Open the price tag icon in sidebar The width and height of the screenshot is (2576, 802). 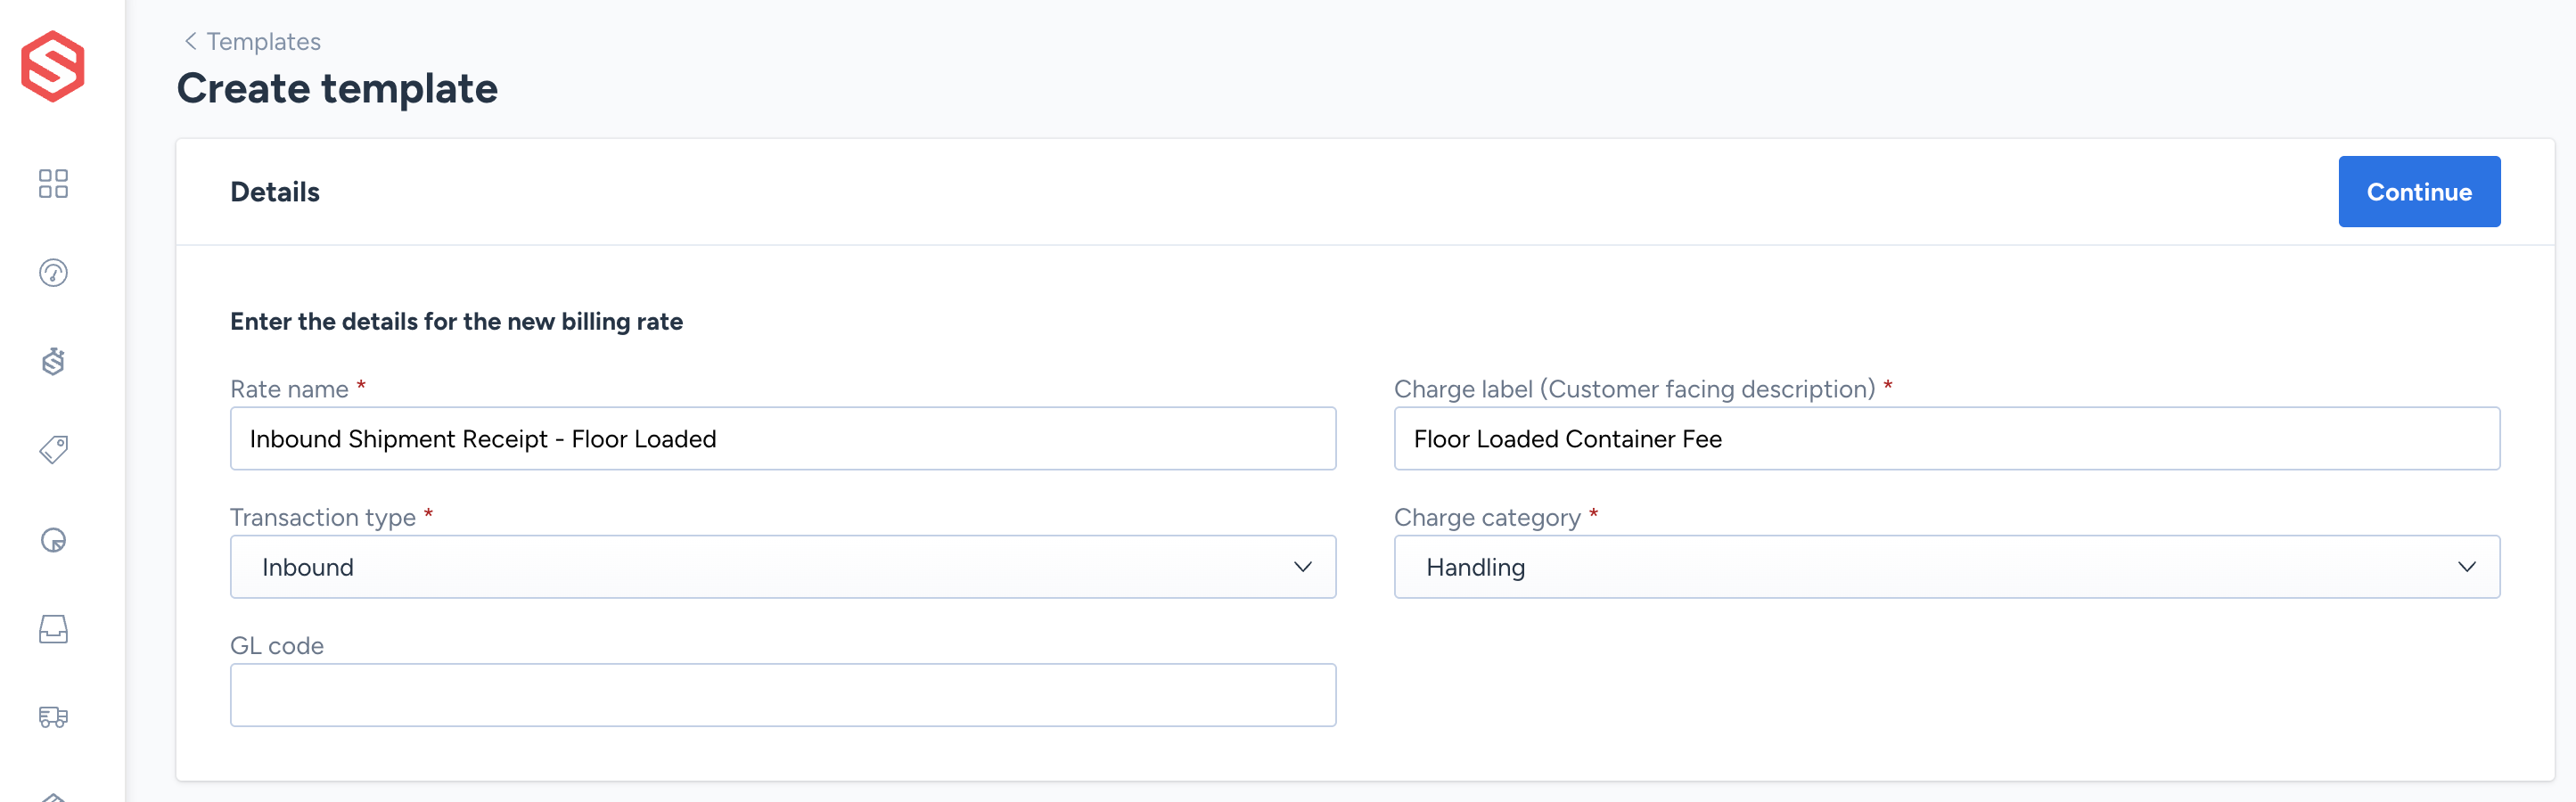point(53,450)
